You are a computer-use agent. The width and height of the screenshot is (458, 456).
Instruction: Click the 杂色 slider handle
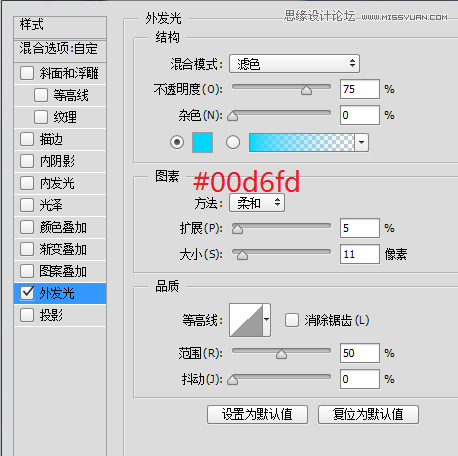click(x=233, y=116)
